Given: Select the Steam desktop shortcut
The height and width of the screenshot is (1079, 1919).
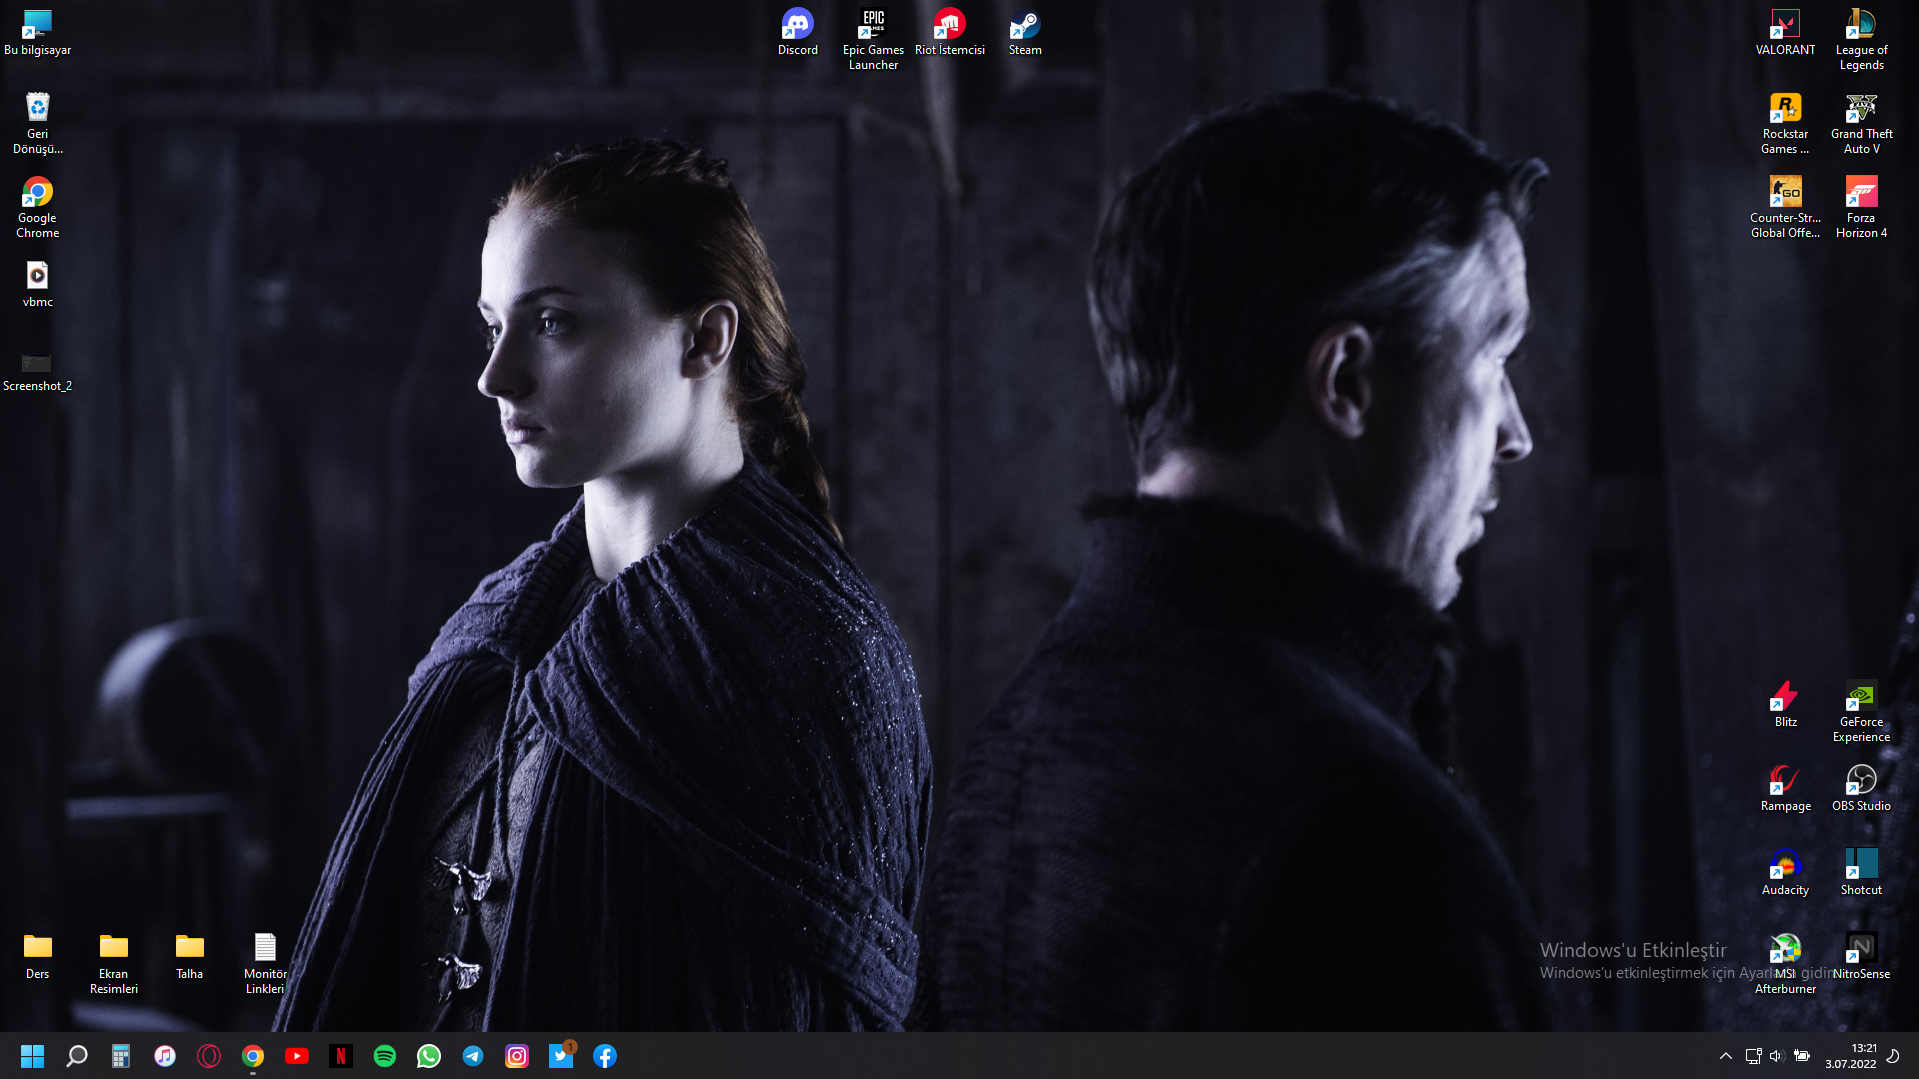Looking at the screenshot, I should (x=1025, y=32).
